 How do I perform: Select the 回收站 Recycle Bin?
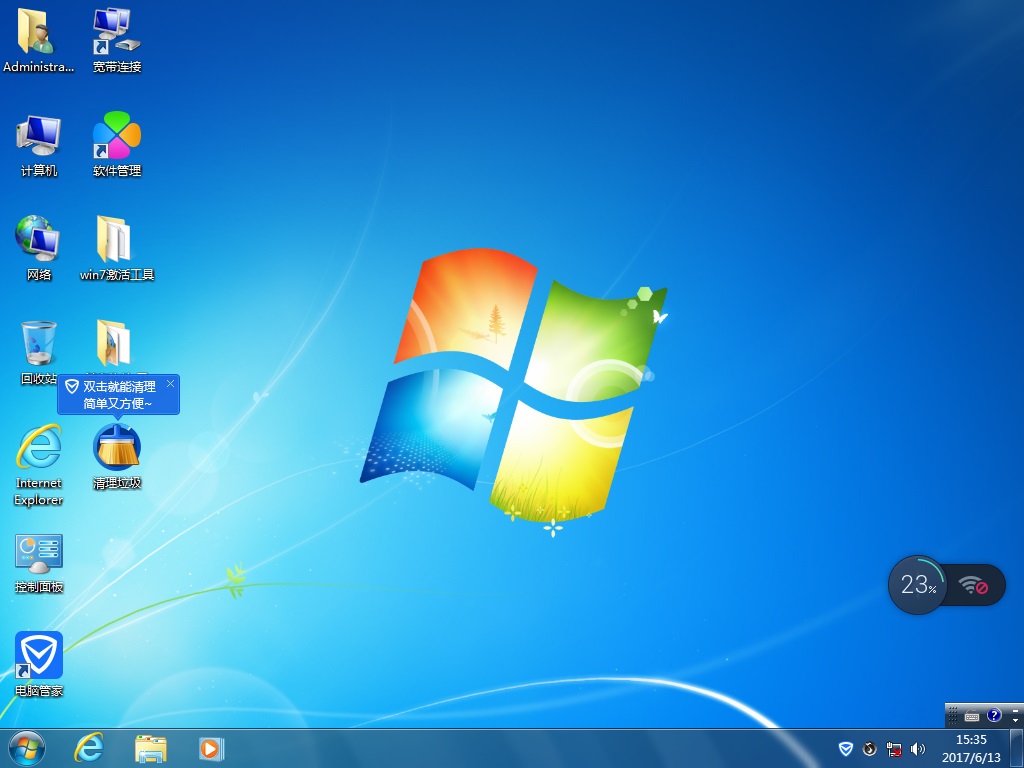click(38, 345)
